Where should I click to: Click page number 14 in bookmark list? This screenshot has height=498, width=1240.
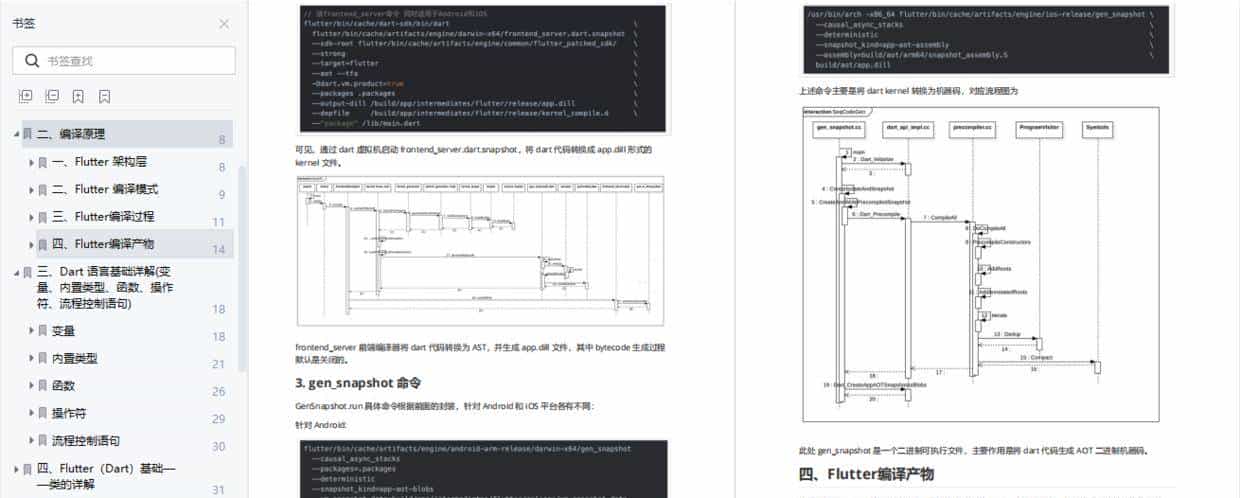click(x=219, y=250)
